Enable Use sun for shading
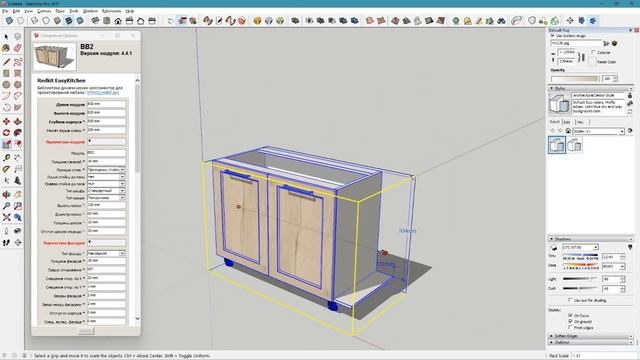This screenshot has width=640, height=360. 571,300
